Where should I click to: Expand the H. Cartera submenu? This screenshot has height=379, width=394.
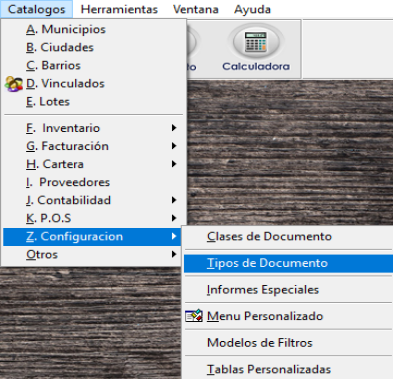click(93, 164)
